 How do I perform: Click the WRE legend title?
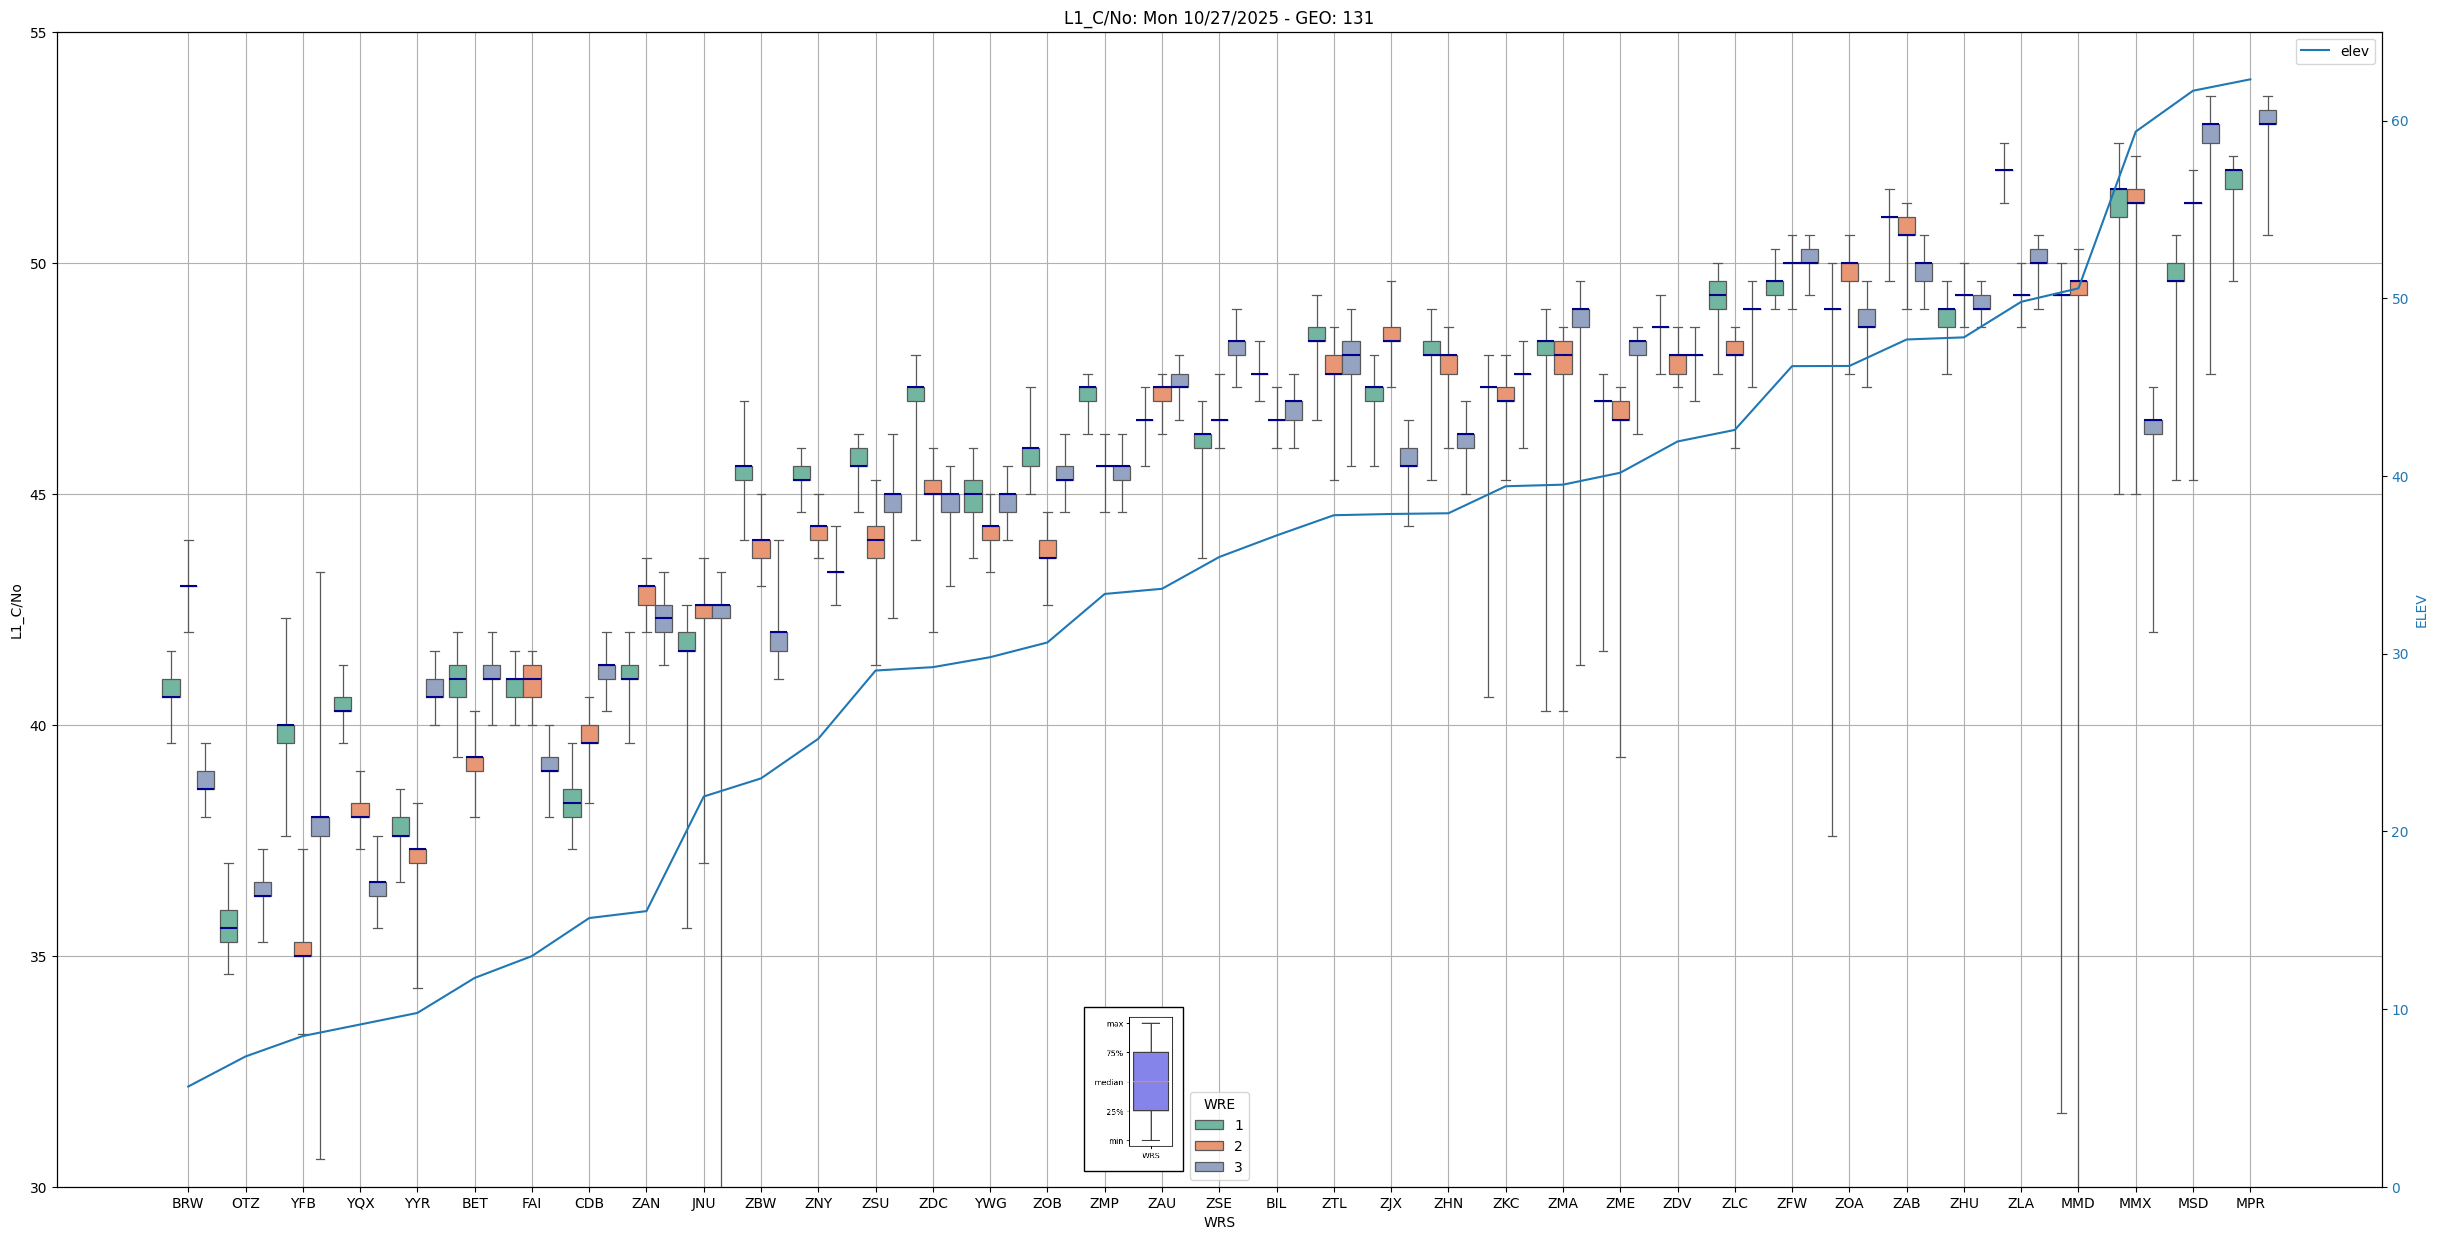pos(1219,1104)
